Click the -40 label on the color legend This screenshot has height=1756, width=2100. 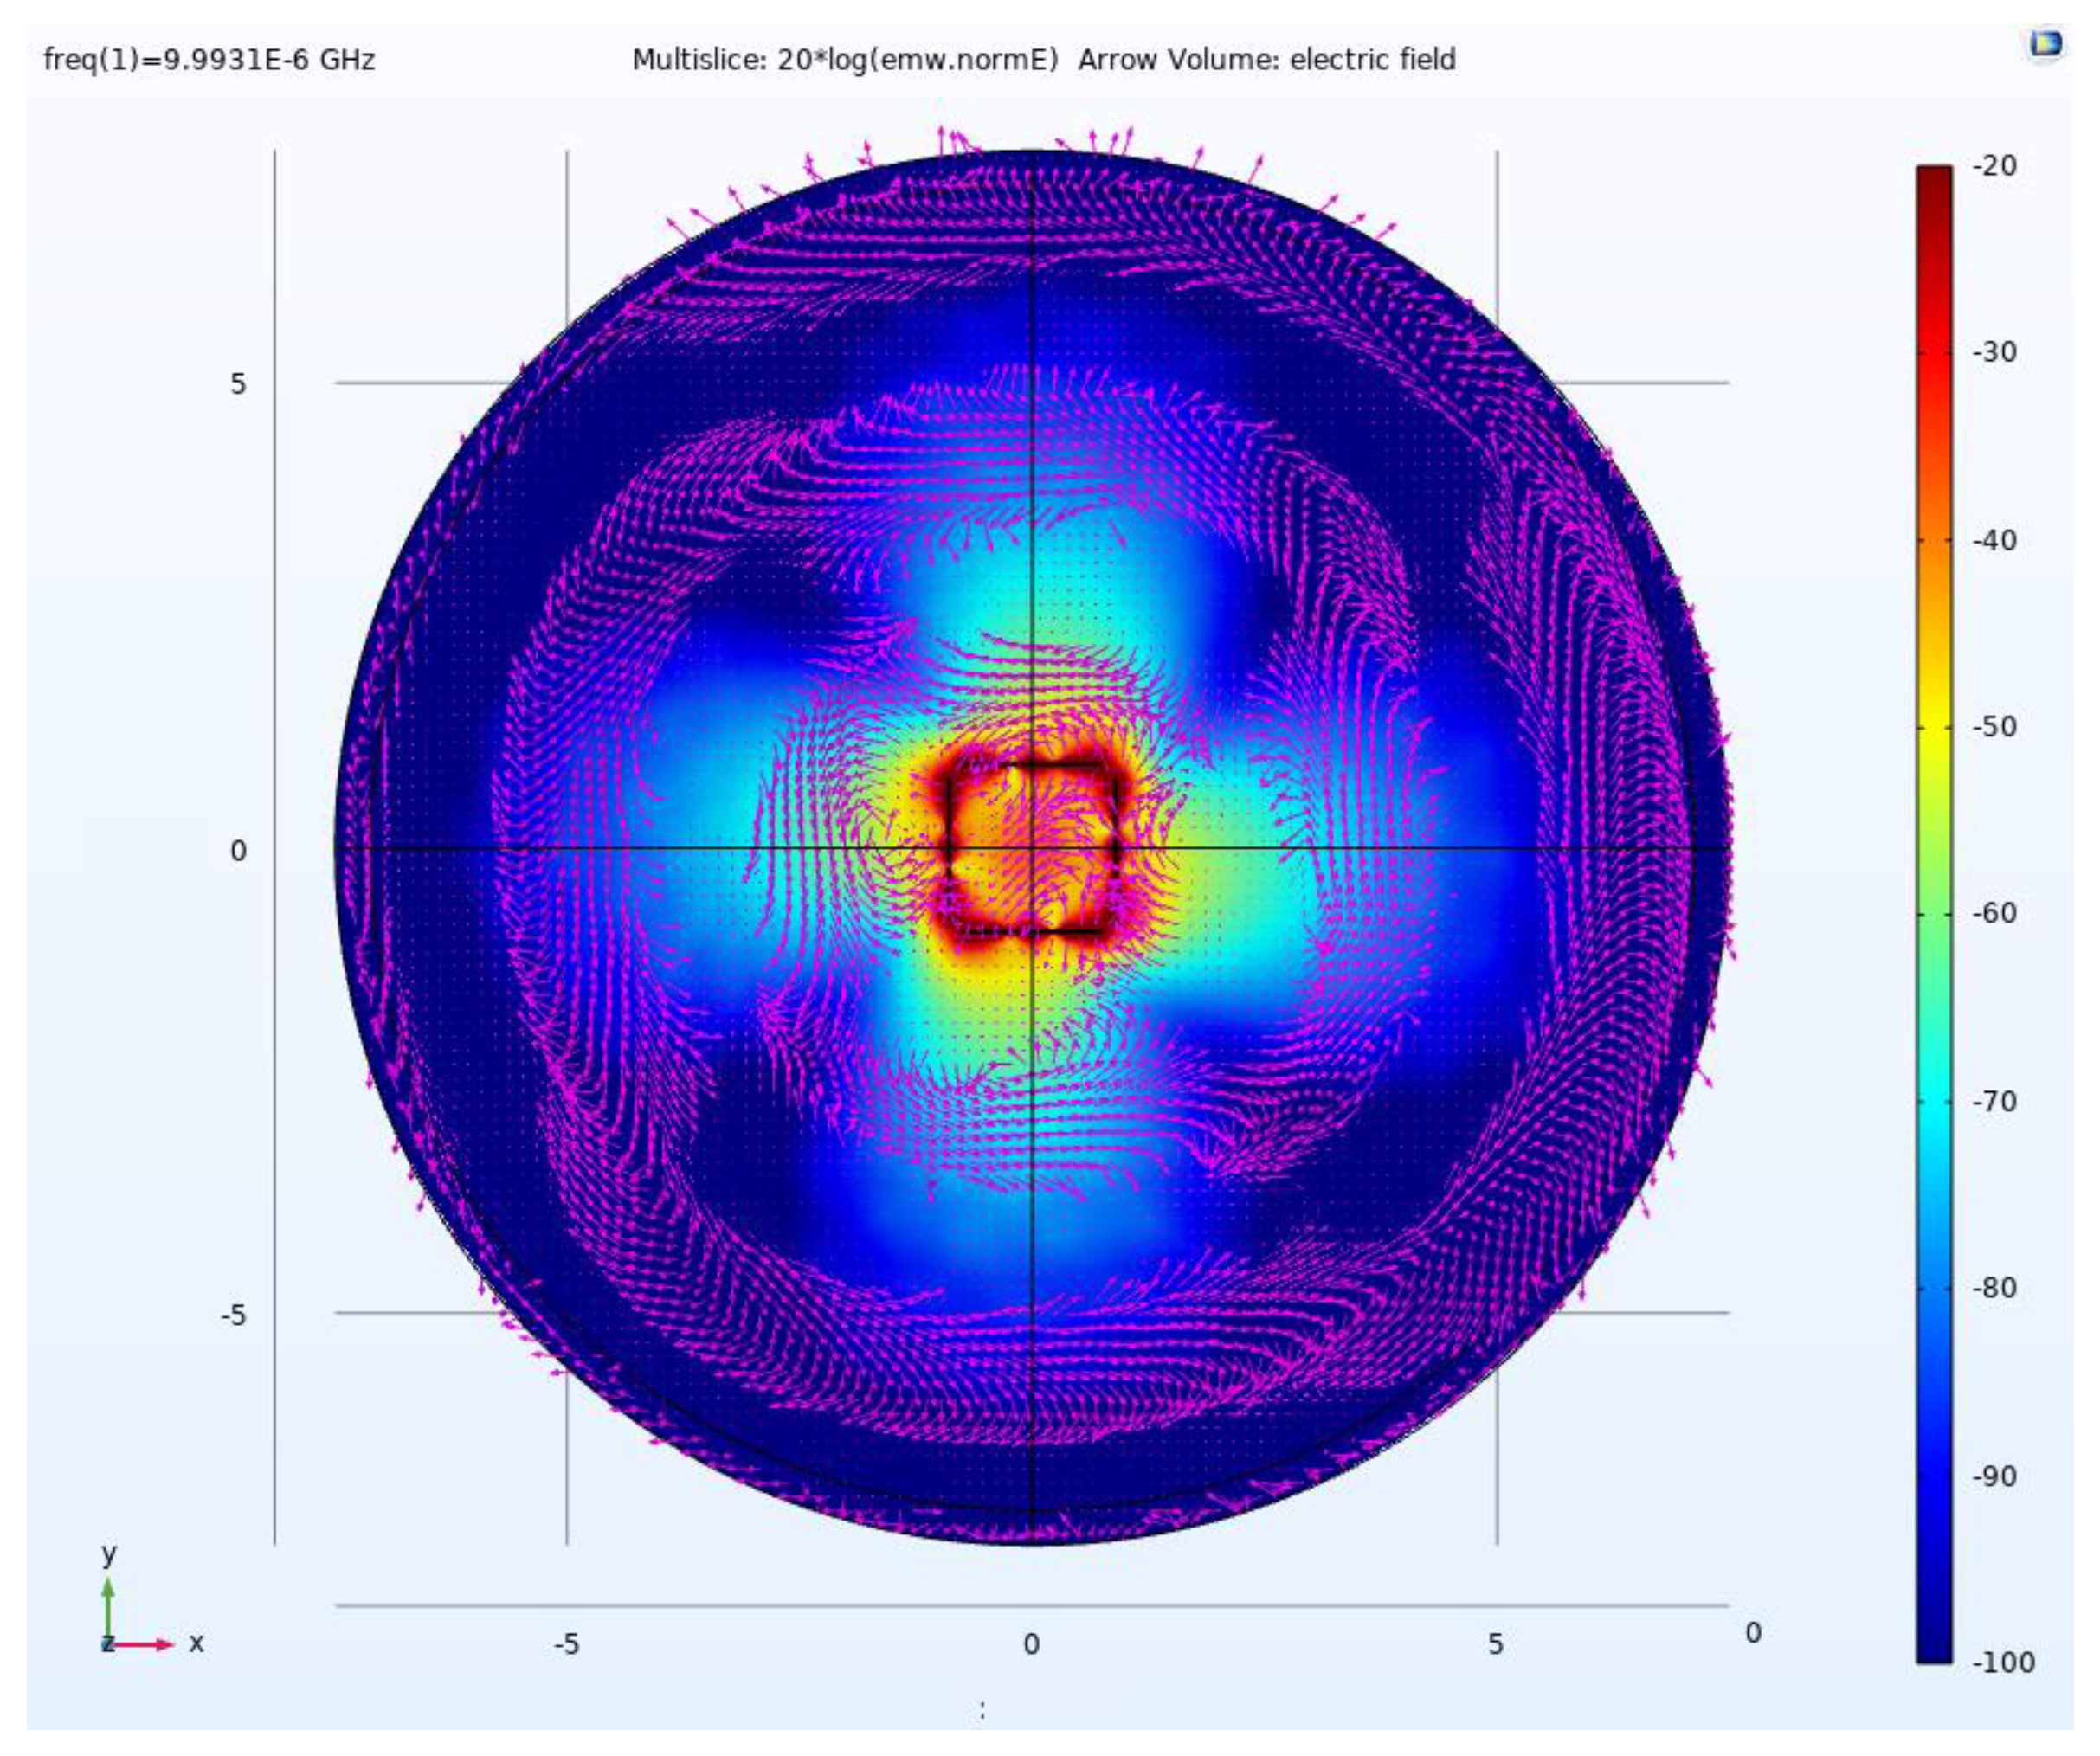pyautogui.click(x=1994, y=541)
